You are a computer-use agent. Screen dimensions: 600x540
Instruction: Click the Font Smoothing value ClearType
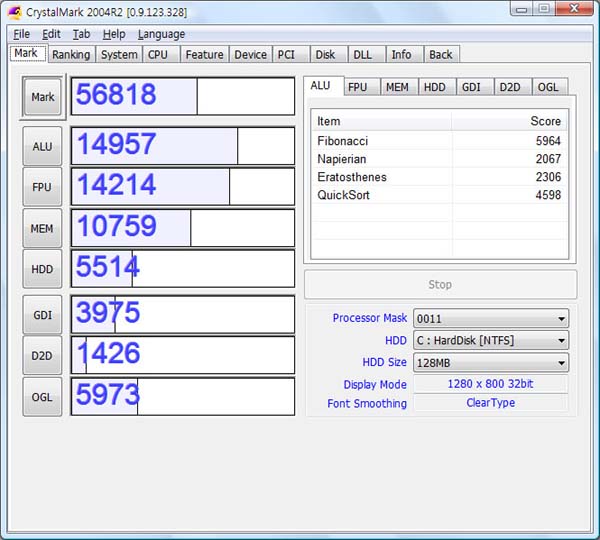pos(491,403)
